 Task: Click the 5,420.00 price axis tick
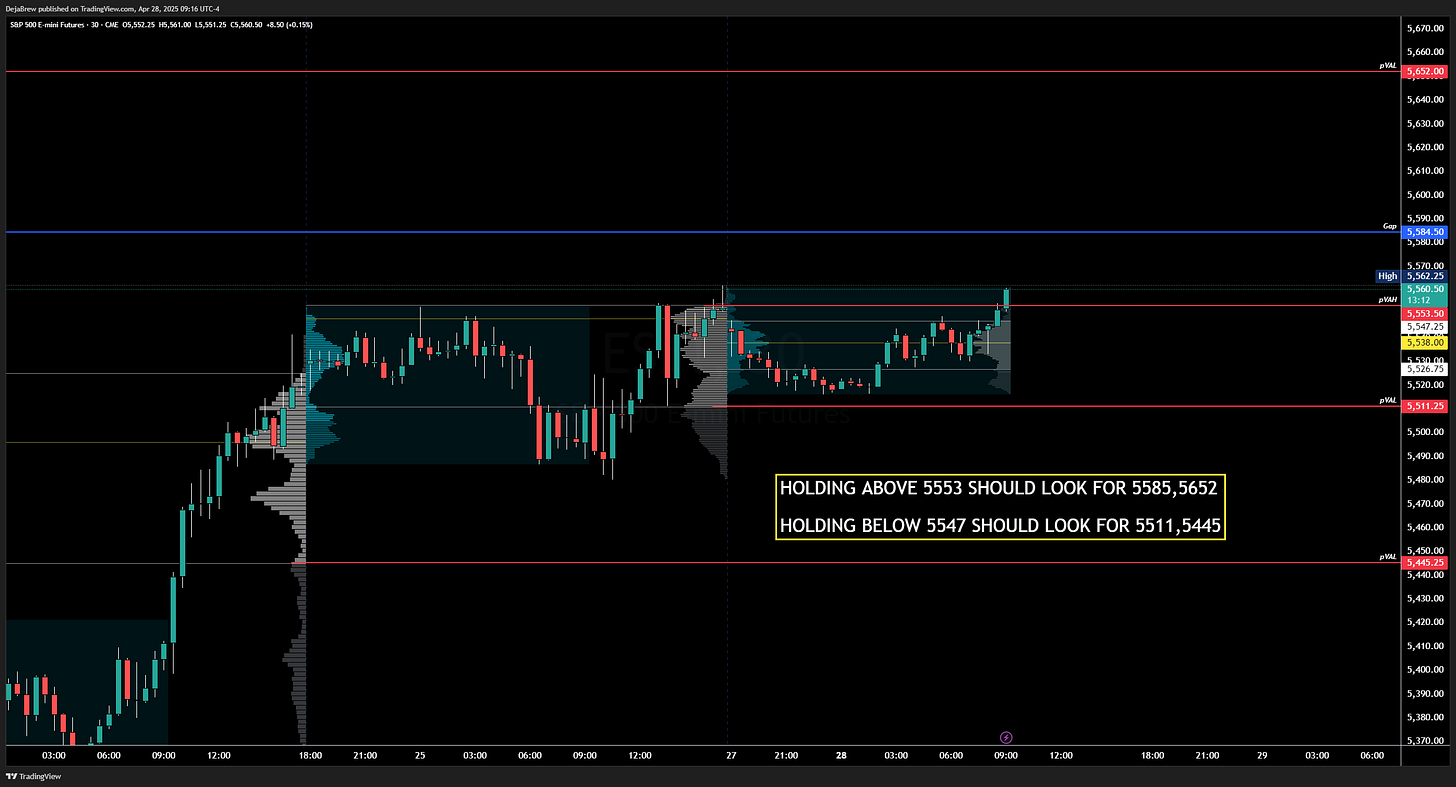(x=1424, y=622)
